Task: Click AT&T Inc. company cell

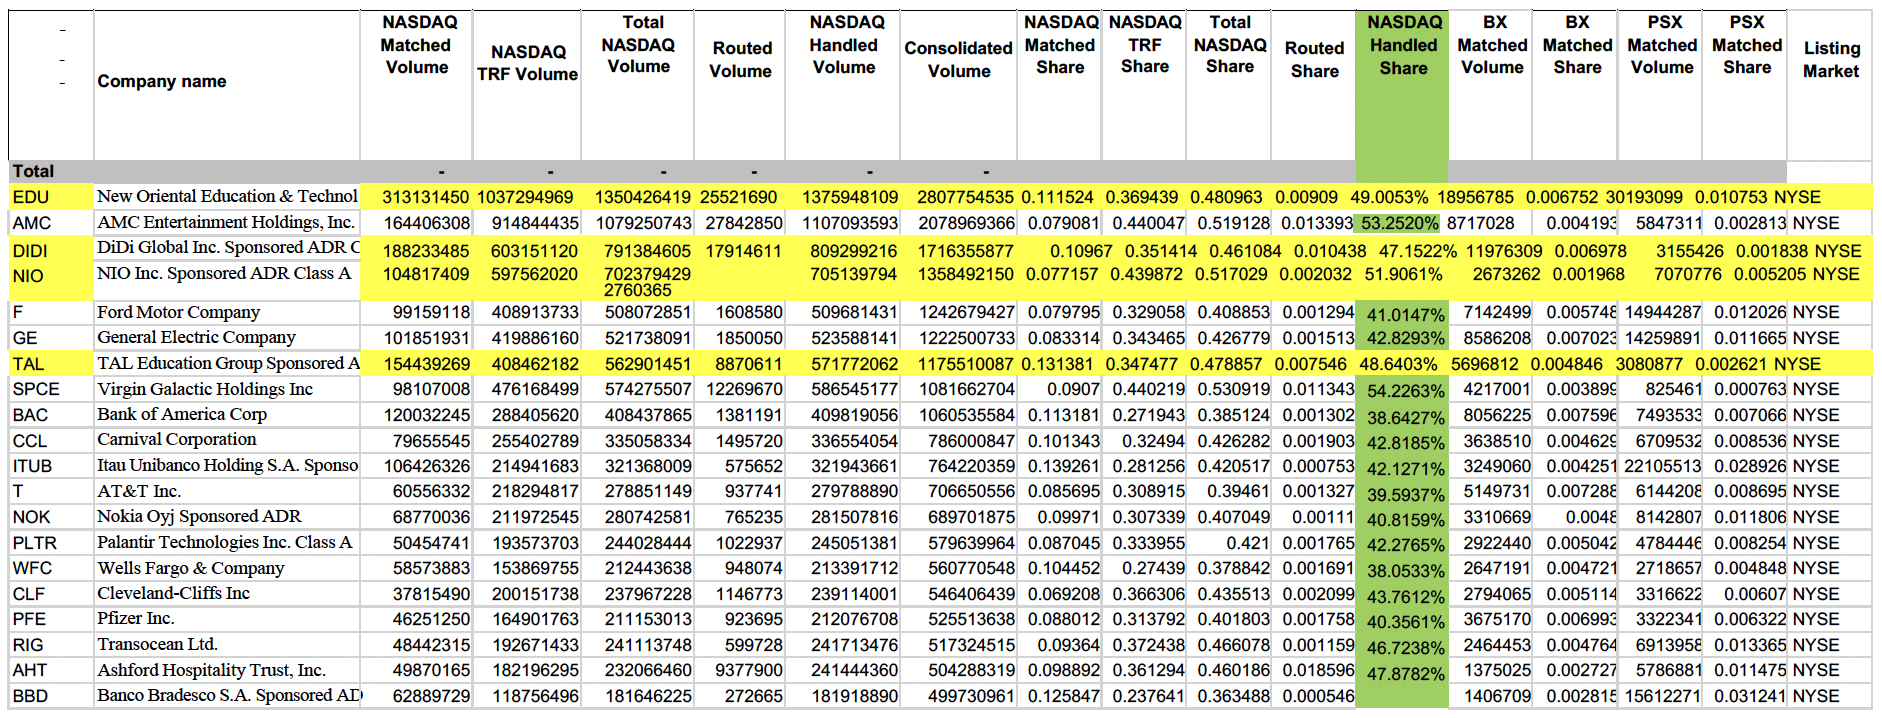Action: [x=139, y=491]
